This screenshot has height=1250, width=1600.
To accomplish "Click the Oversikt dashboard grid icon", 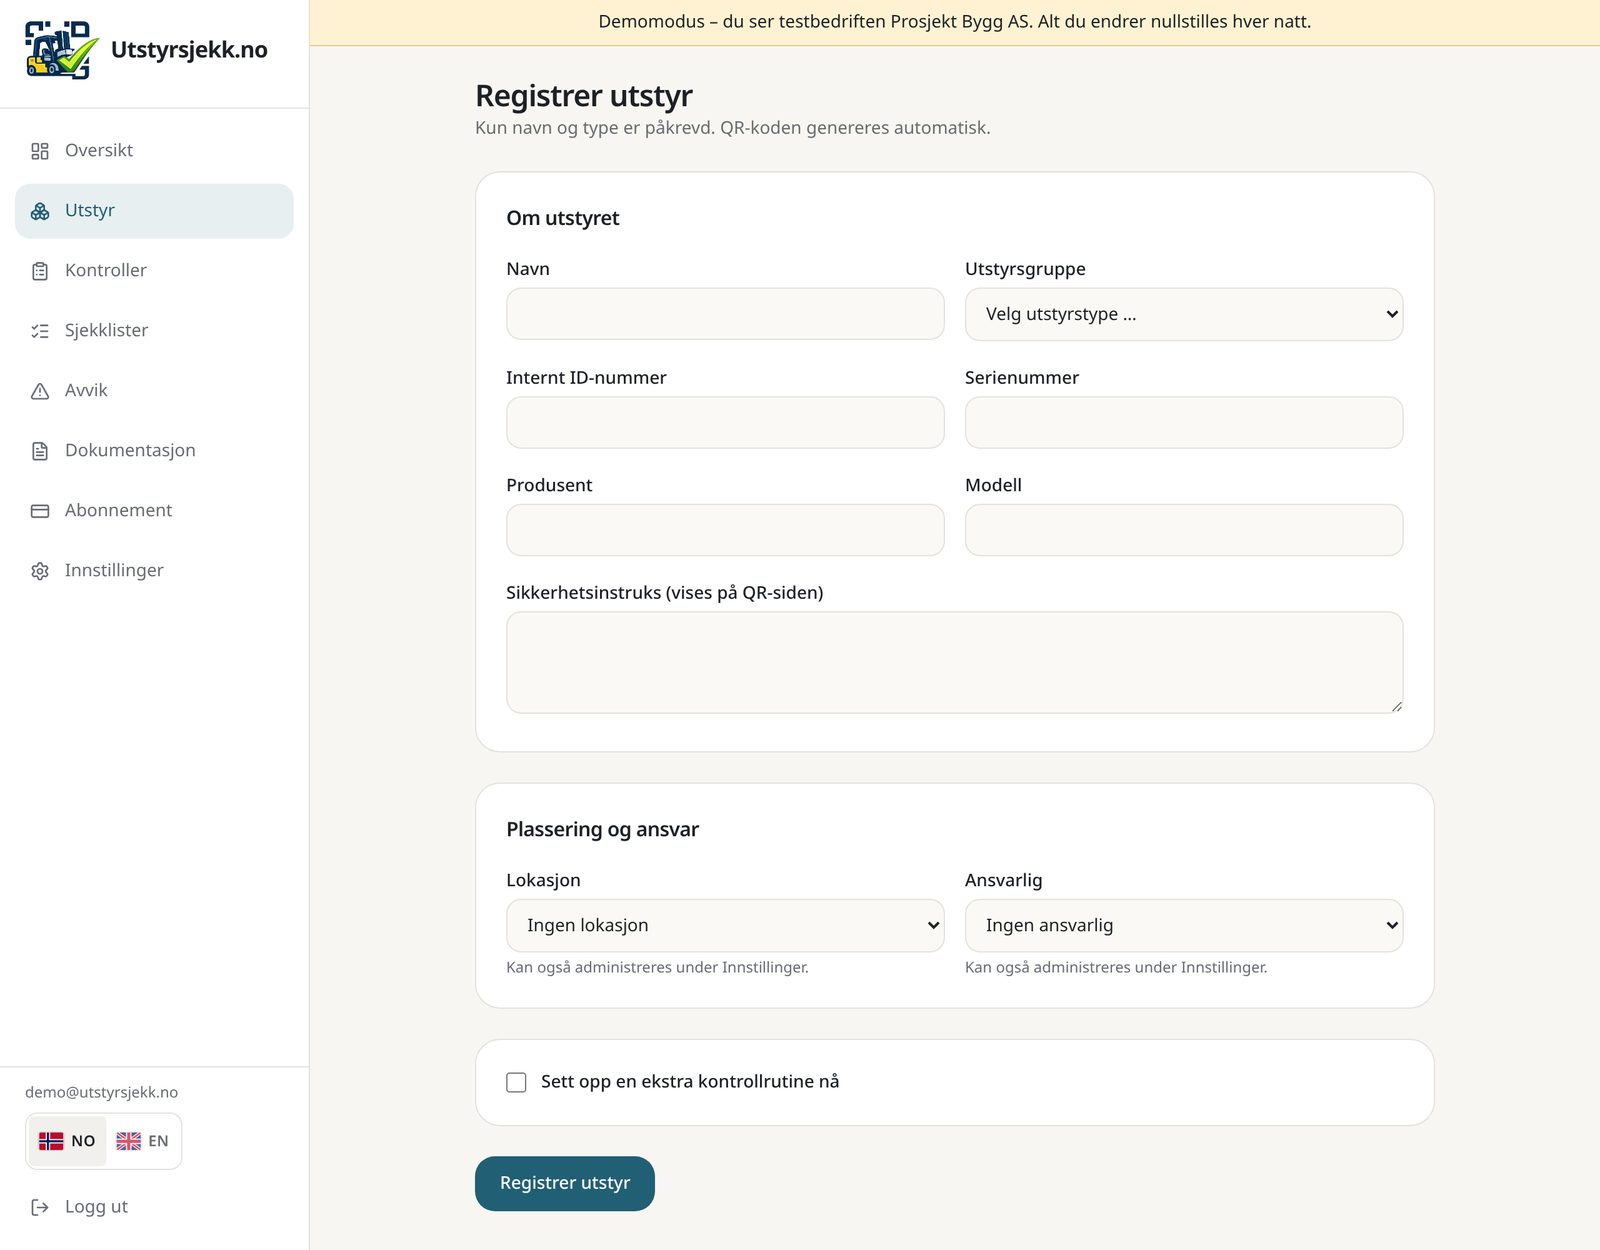I will (x=40, y=151).
